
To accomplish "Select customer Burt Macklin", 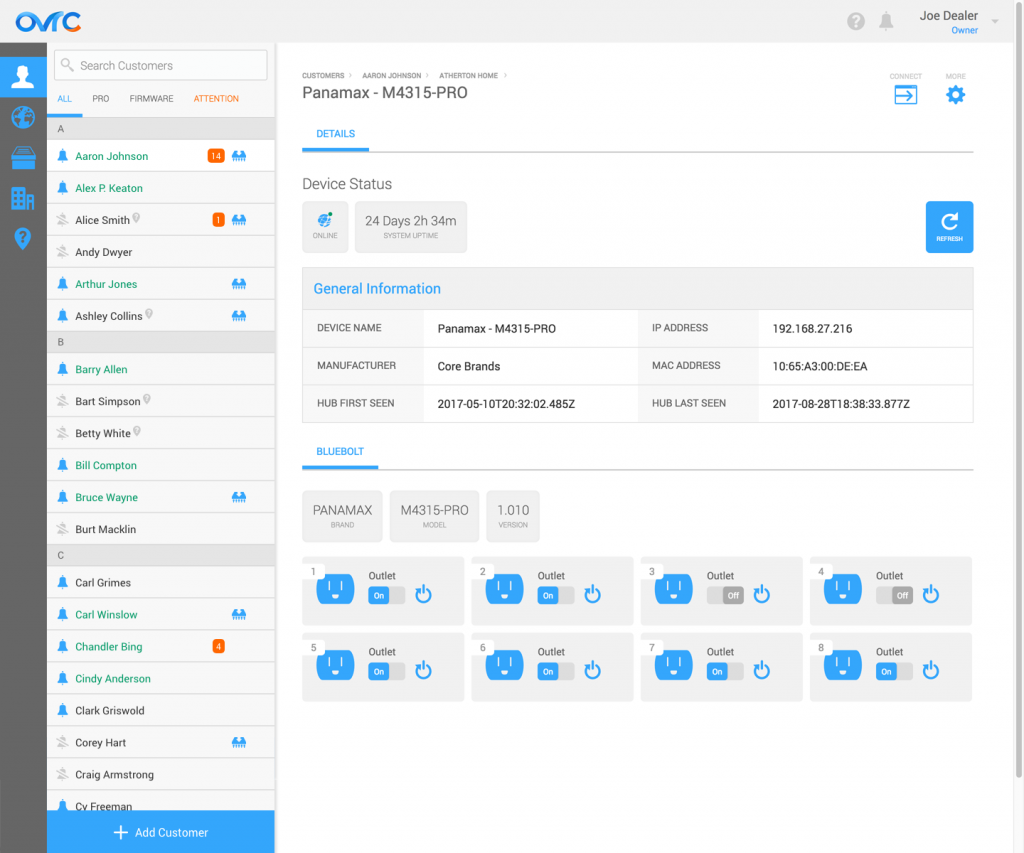I will (161, 529).
